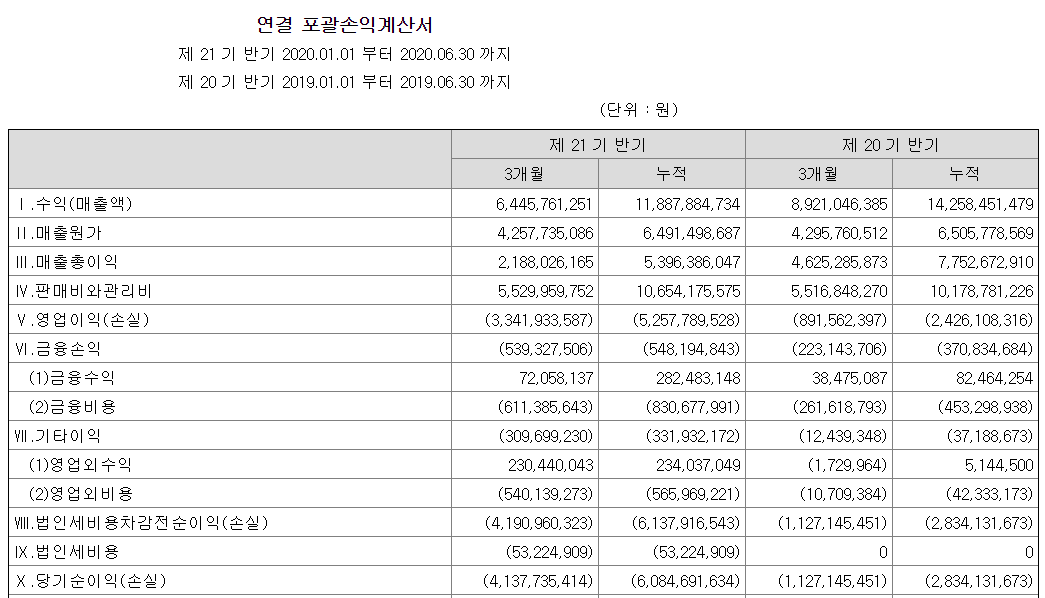The height and width of the screenshot is (598, 1045).
Task: Select cost of sales 4,257,735,086
Action: (545, 233)
